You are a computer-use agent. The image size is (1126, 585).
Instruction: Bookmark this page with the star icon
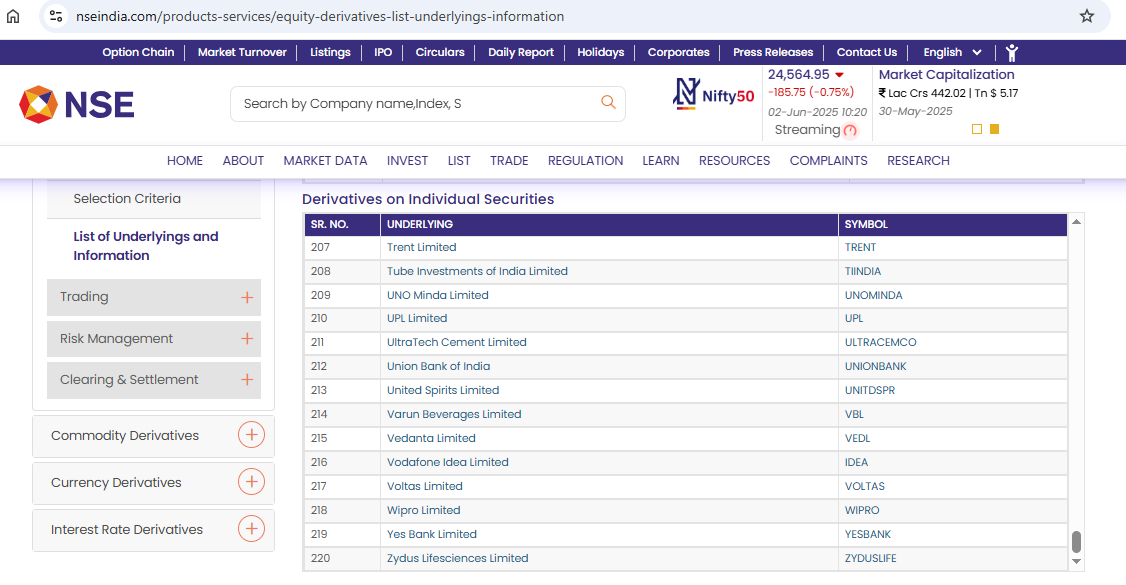(x=1087, y=16)
